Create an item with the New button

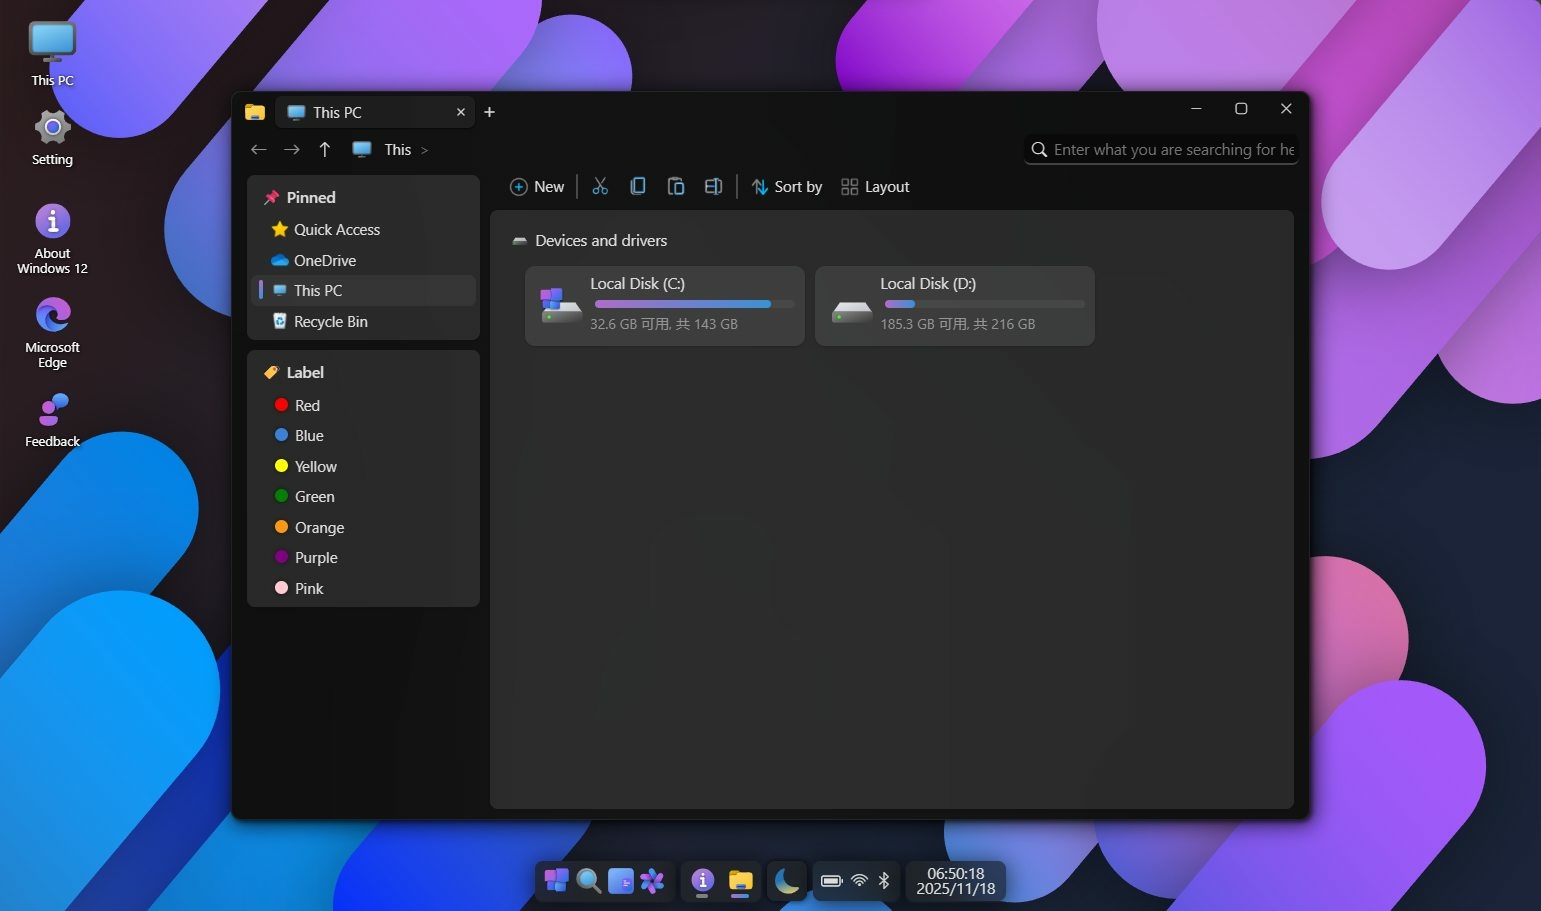(537, 186)
